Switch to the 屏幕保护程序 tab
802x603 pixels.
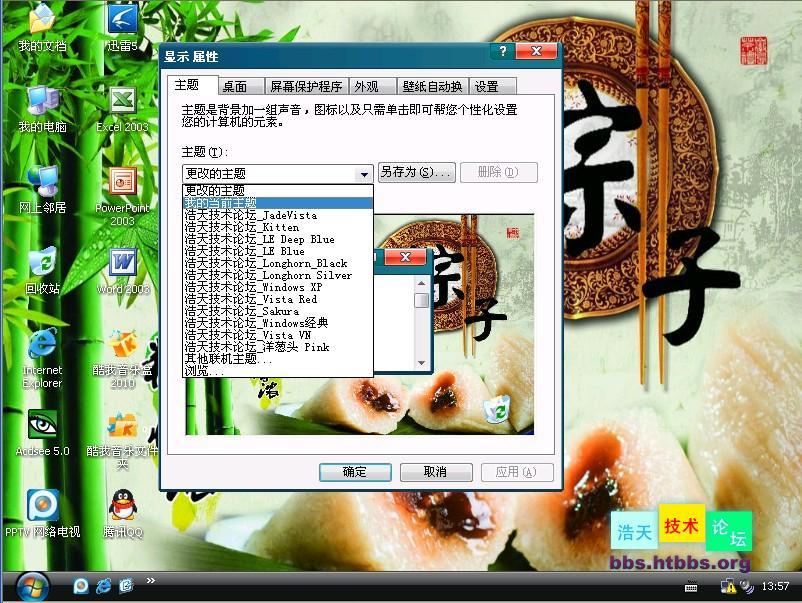pyautogui.click(x=306, y=86)
